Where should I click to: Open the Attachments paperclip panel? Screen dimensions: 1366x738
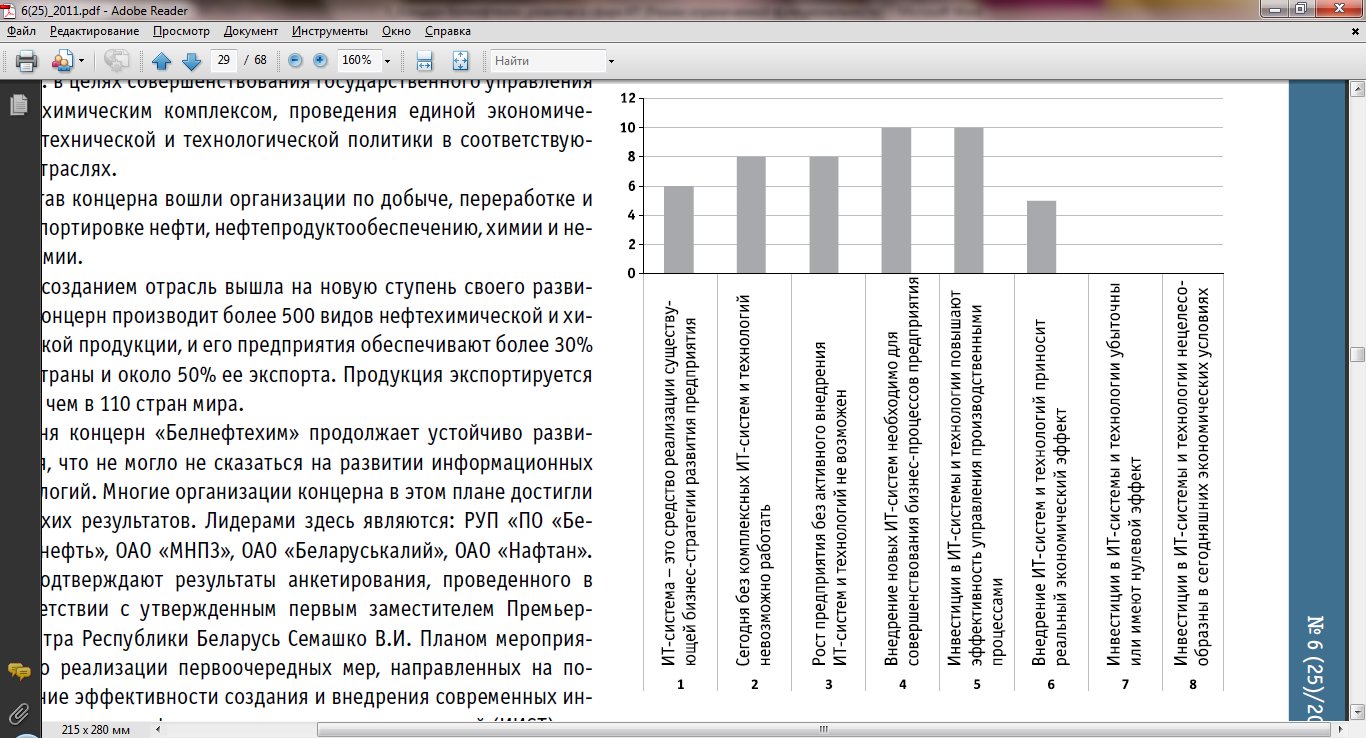pos(18,713)
